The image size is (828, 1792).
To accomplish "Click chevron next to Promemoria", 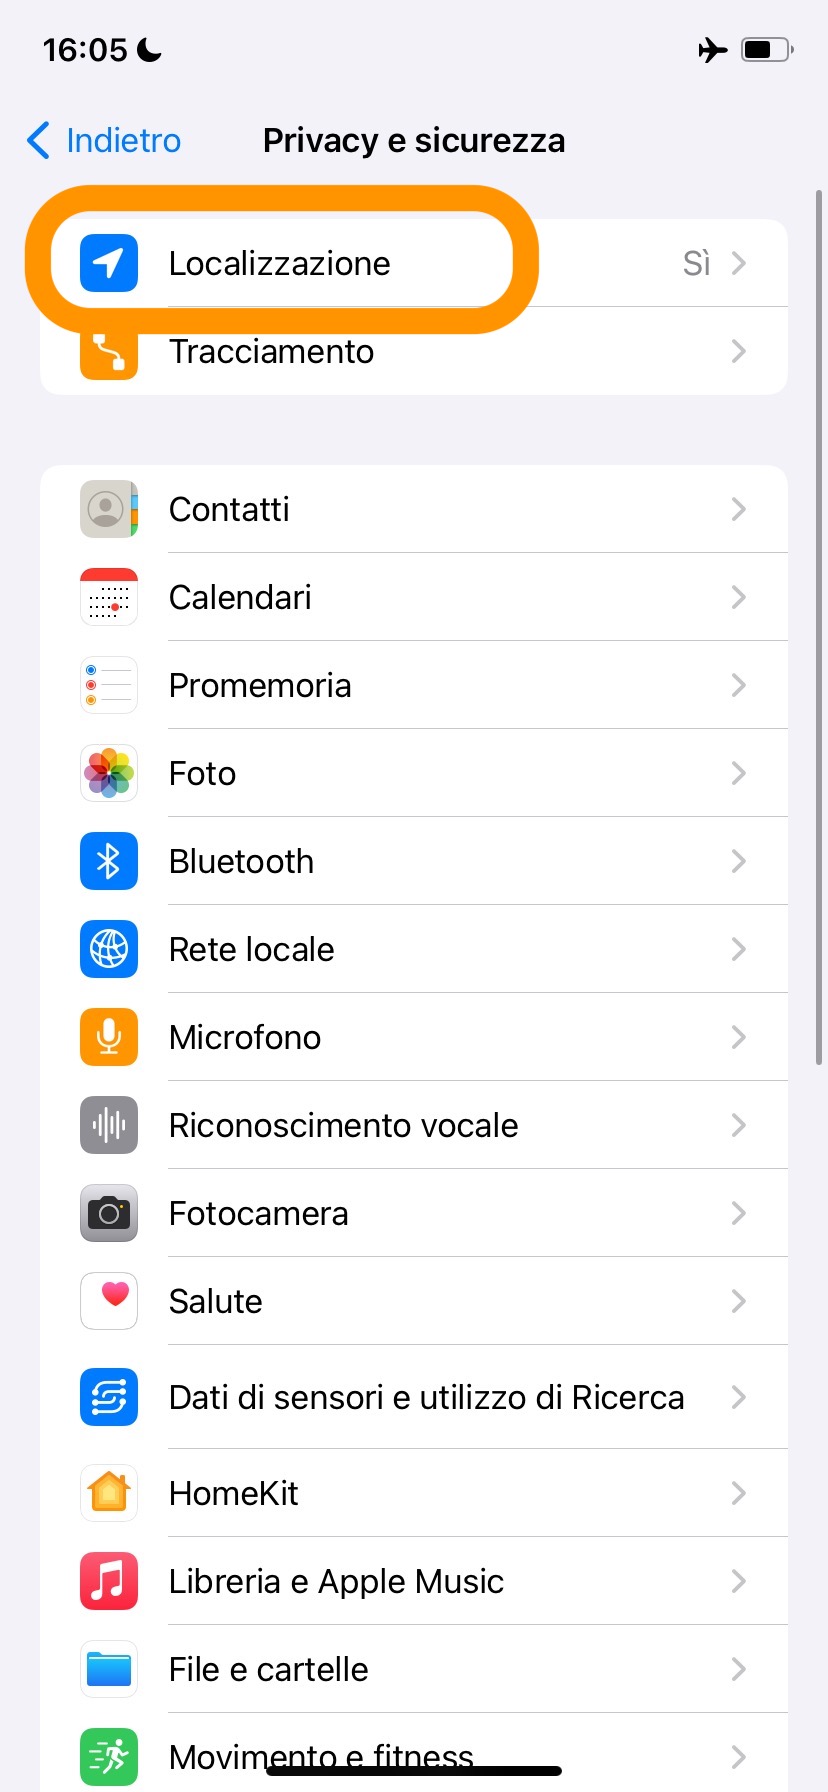I will click(738, 685).
